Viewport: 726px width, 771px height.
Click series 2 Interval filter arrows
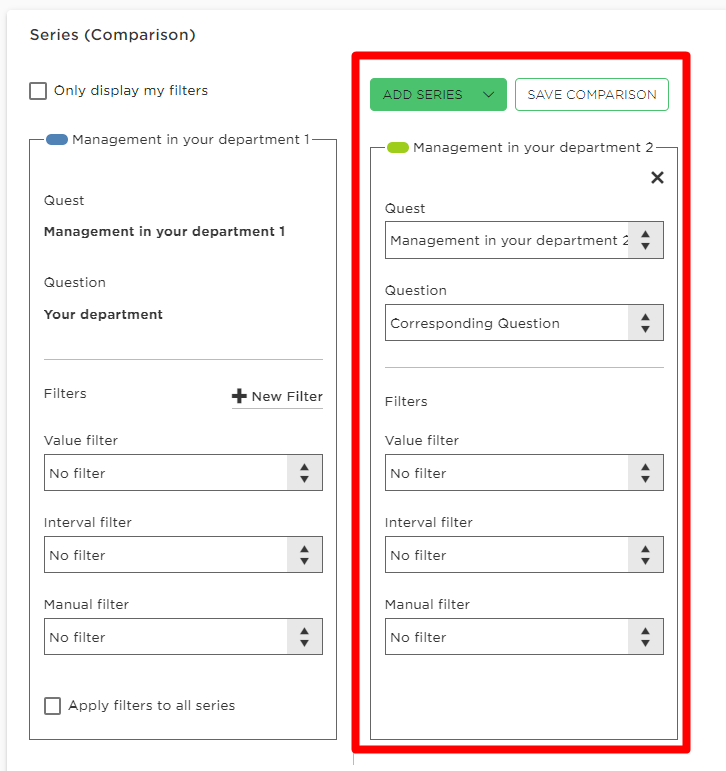click(645, 555)
